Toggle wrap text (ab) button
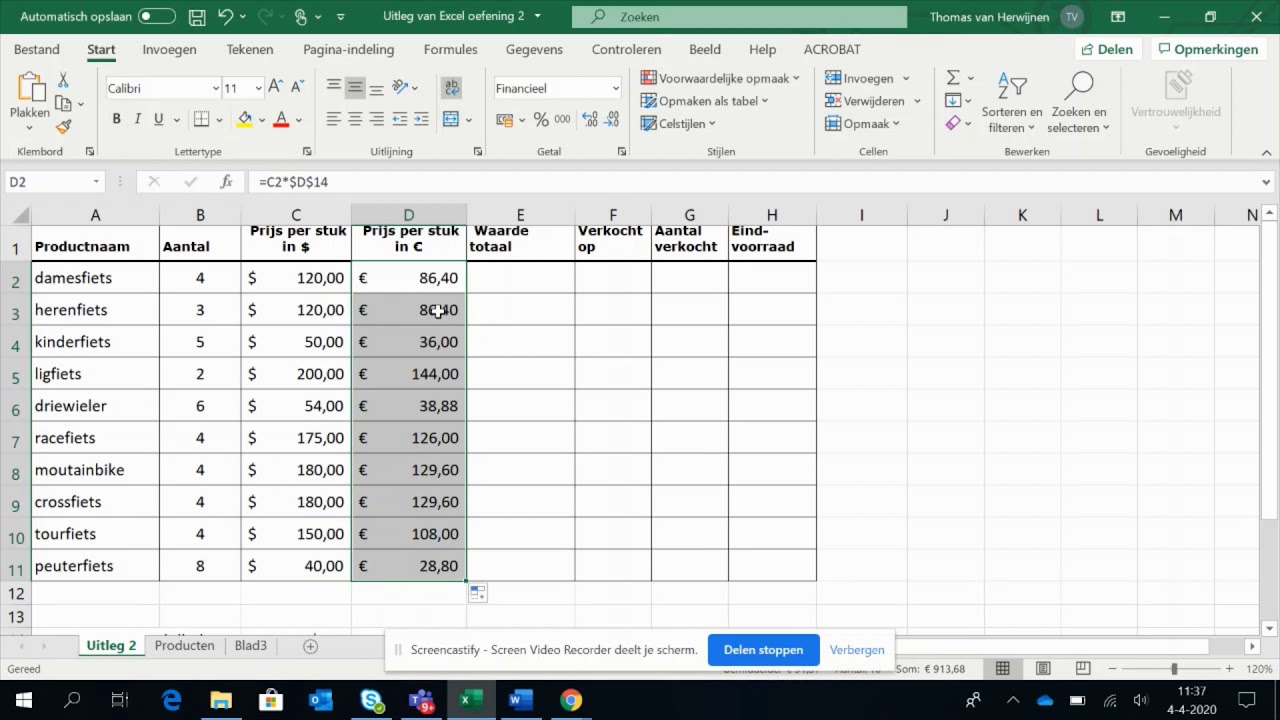Viewport: 1280px width, 720px height. [x=452, y=88]
